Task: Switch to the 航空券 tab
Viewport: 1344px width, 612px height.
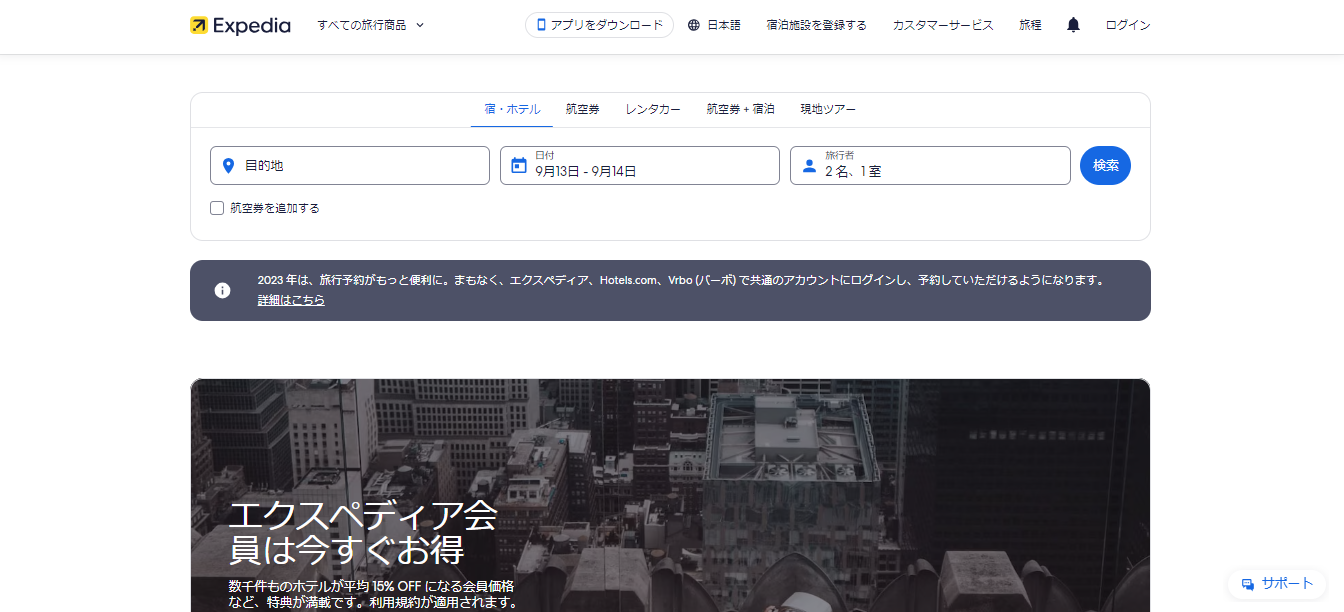Action: pyautogui.click(x=582, y=109)
